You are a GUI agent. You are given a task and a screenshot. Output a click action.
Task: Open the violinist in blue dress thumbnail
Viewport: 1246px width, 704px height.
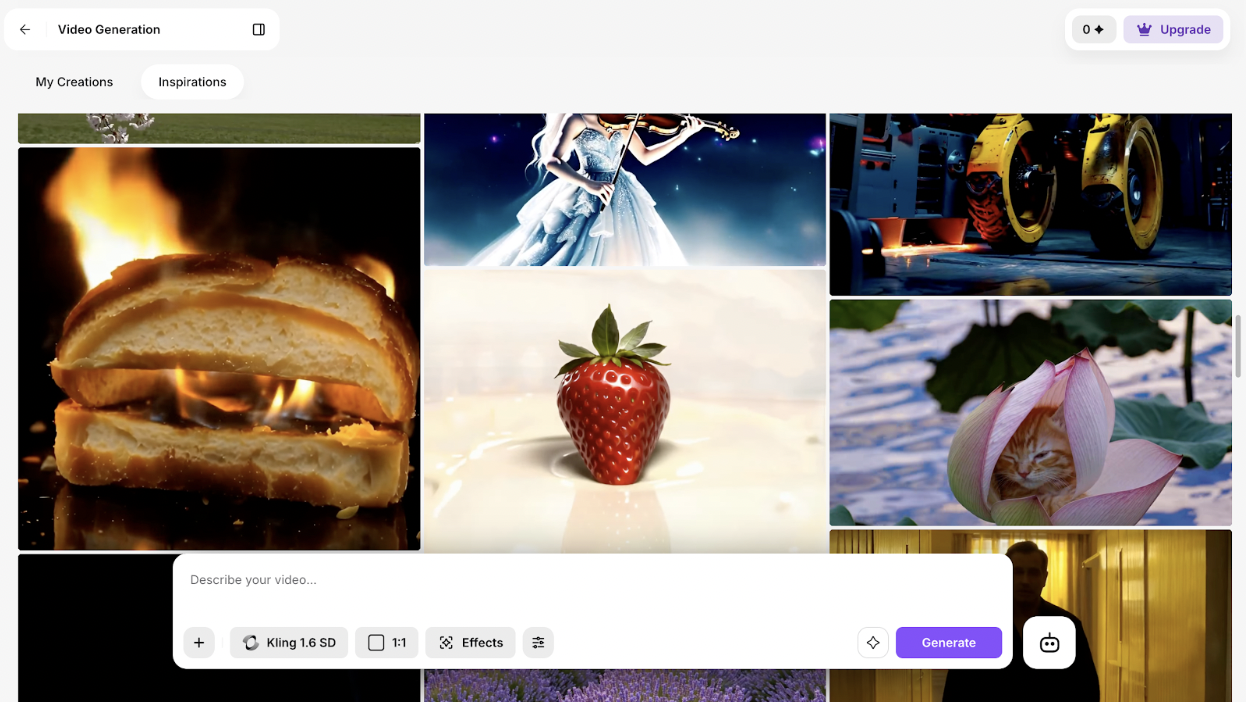624,188
